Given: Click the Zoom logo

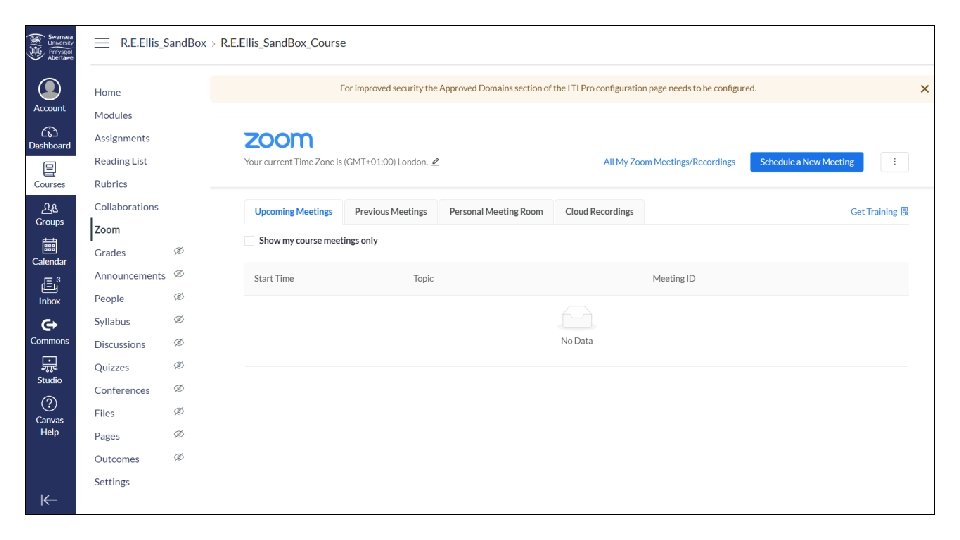Looking at the screenshot, I should click(279, 140).
